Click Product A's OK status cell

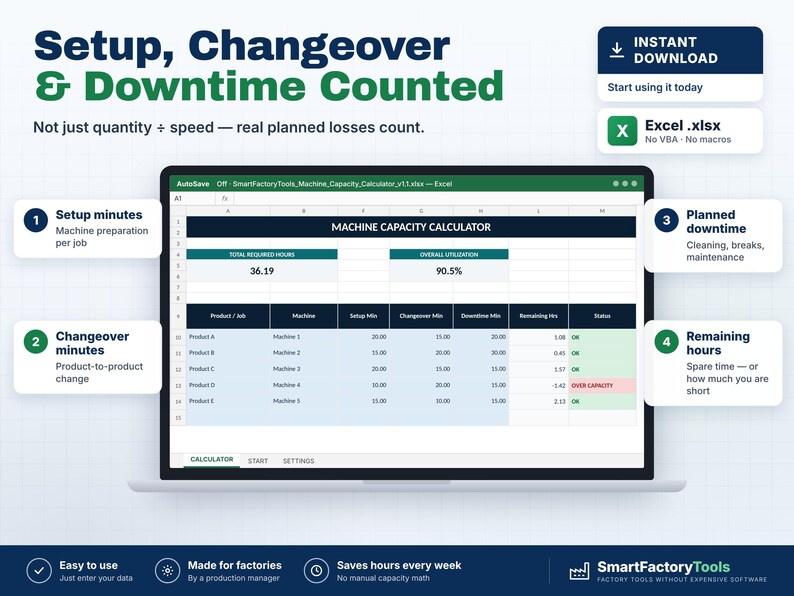tap(602, 337)
